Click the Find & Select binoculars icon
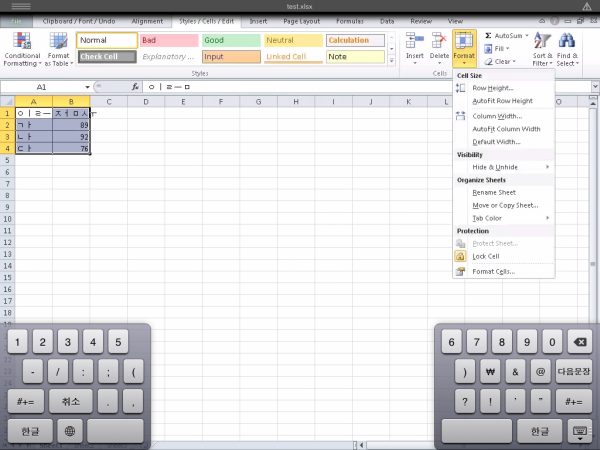600x450 pixels. [567, 41]
